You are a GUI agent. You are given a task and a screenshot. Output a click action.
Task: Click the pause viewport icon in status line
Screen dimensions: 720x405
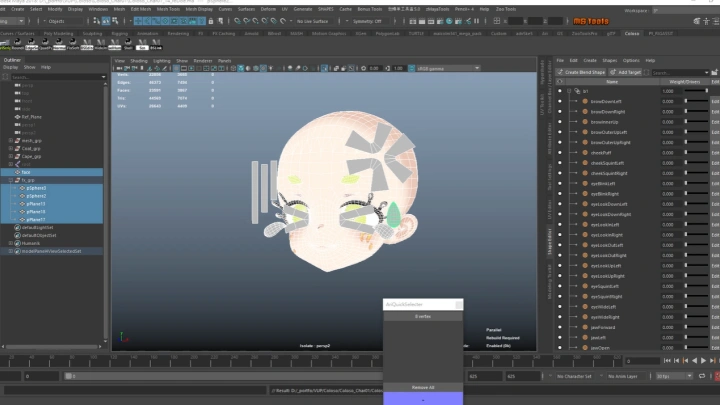click(477, 21)
